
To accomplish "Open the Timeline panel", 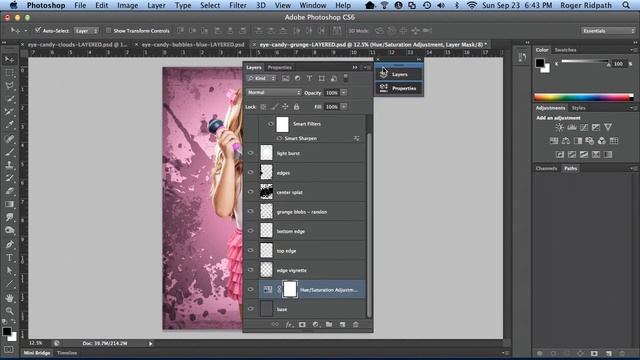I will 67,353.
